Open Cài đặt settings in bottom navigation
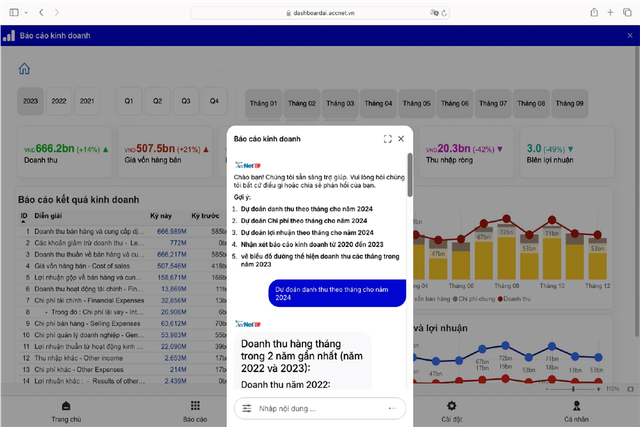 click(453, 411)
